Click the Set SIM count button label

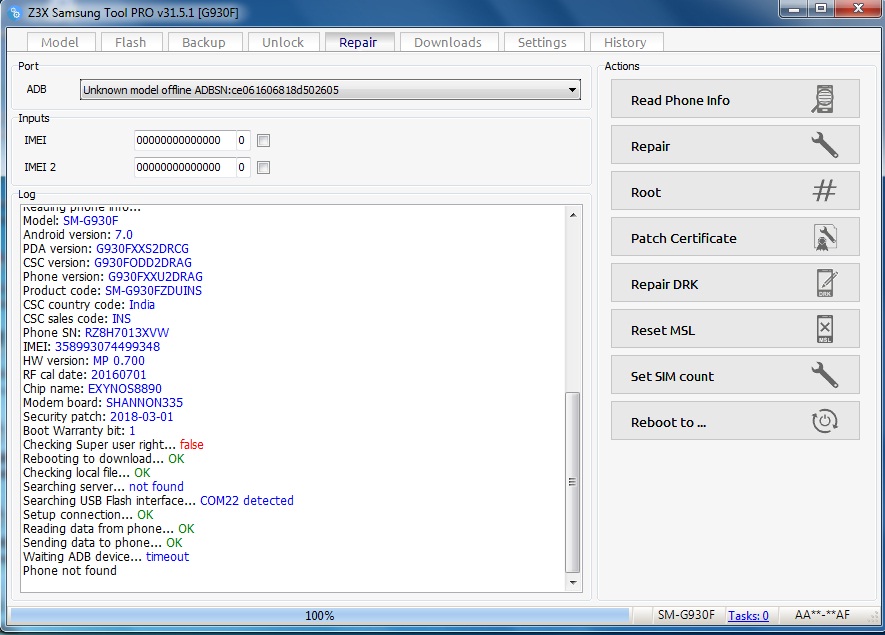pos(672,376)
